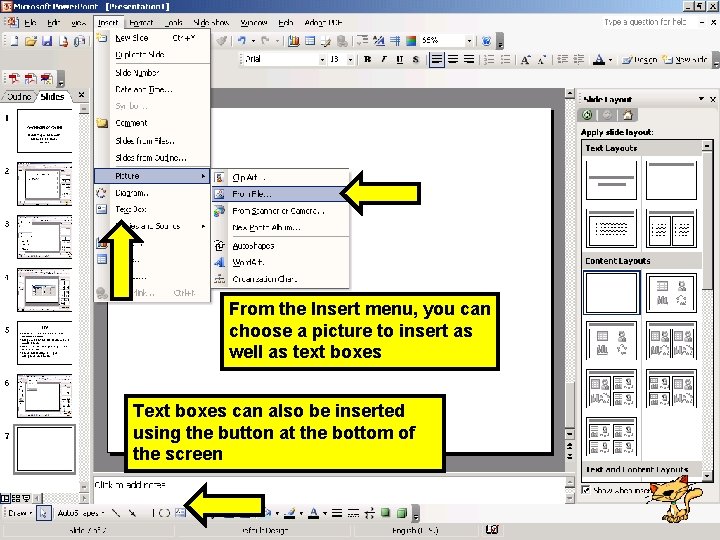This screenshot has height=540, width=720.
Task: Click the Open file folder icon
Action: (31, 41)
